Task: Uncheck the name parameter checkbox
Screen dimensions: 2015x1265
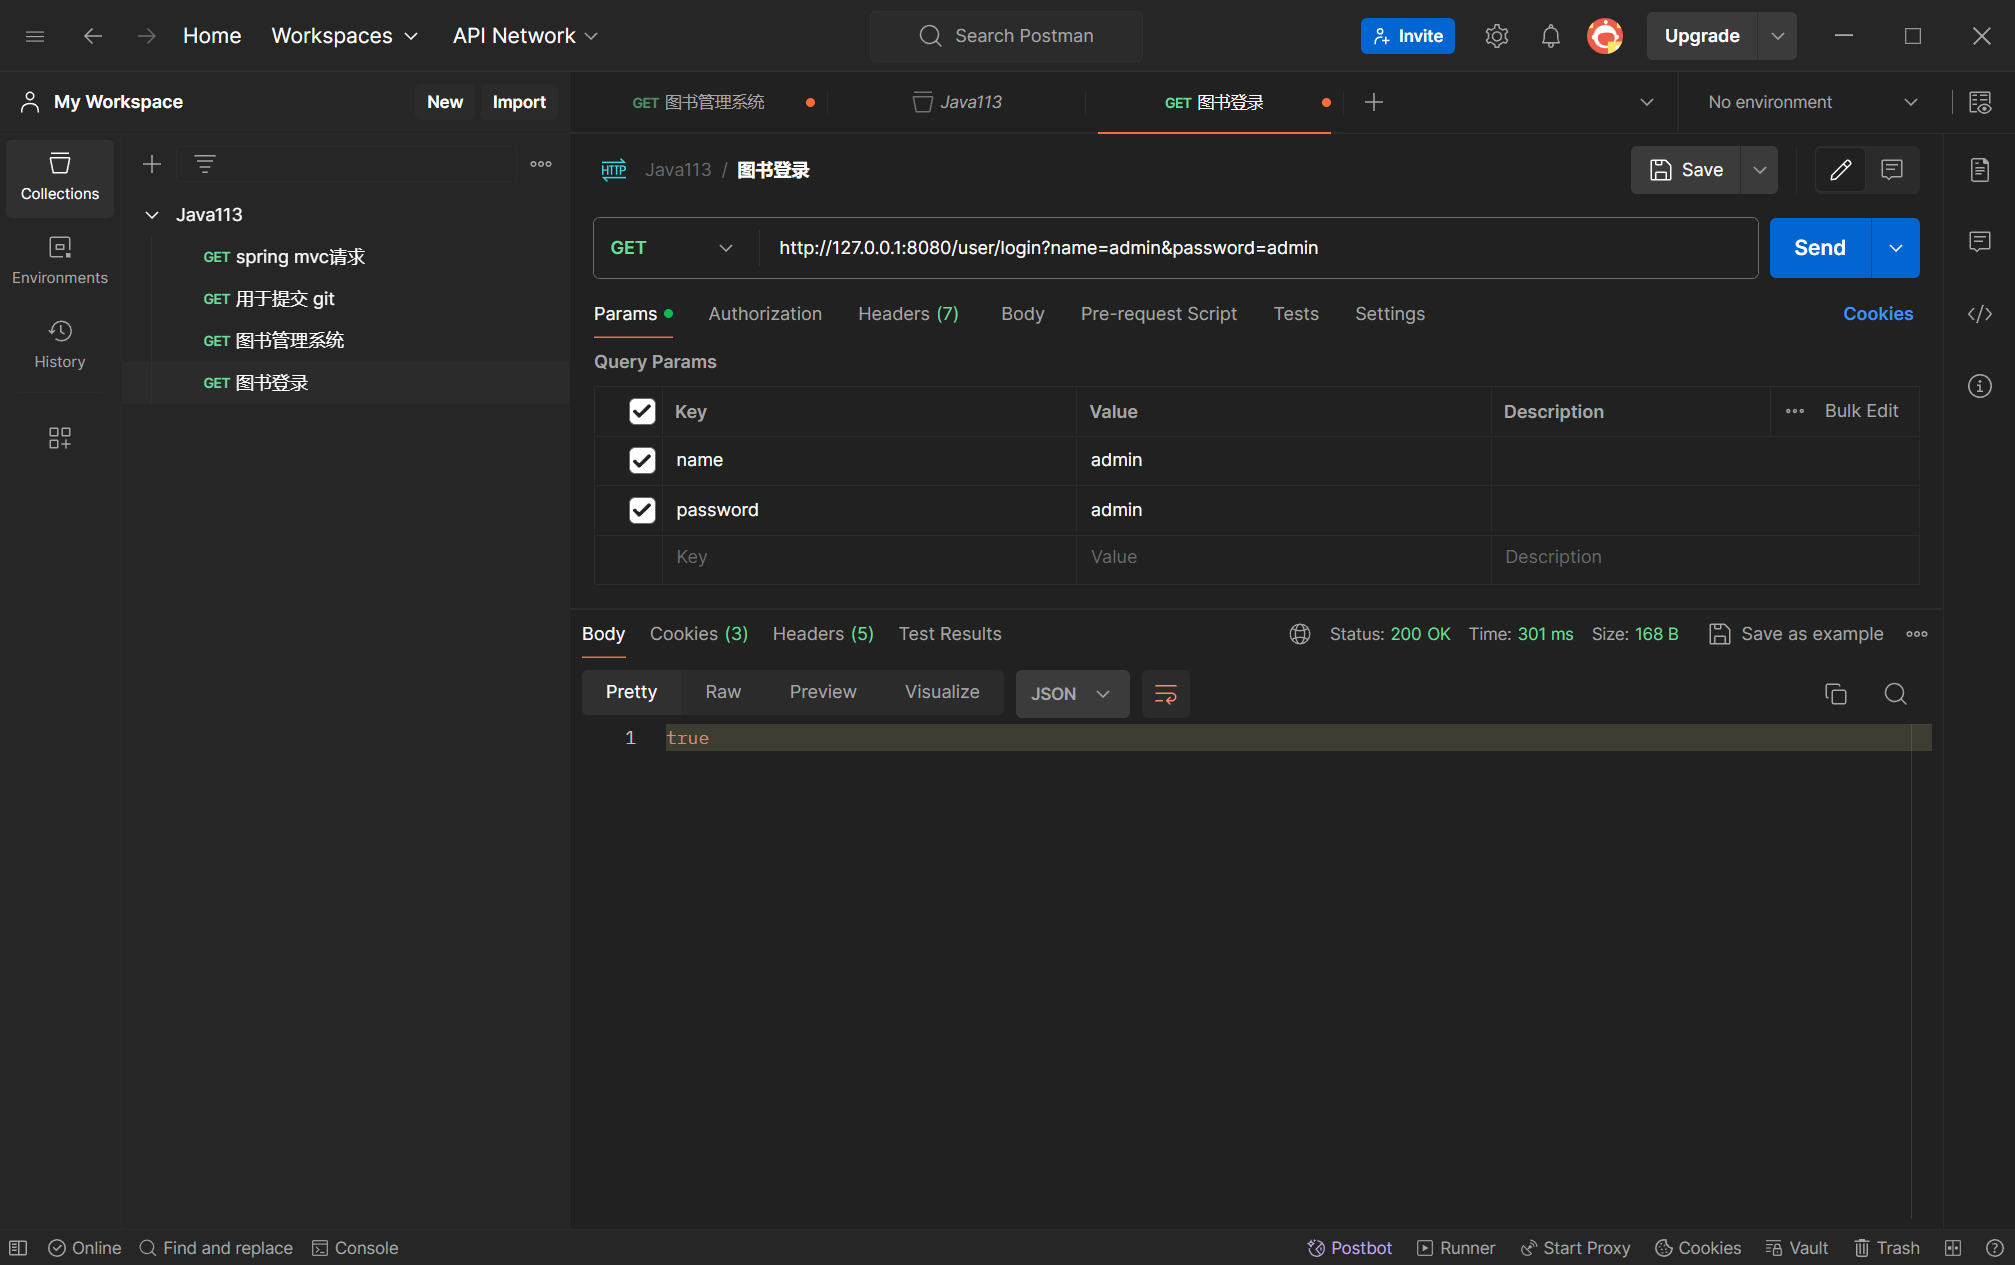Action: (x=642, y=460)
